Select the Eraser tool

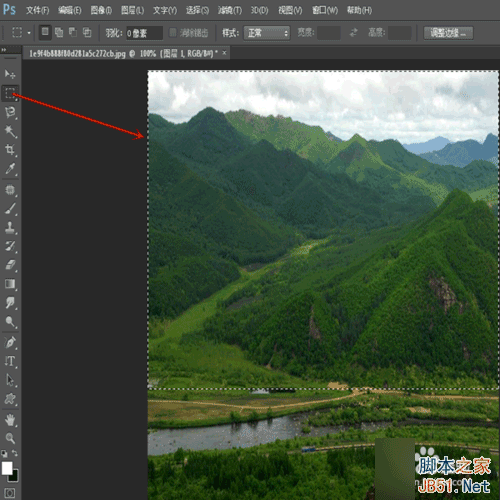coord(10,265)
